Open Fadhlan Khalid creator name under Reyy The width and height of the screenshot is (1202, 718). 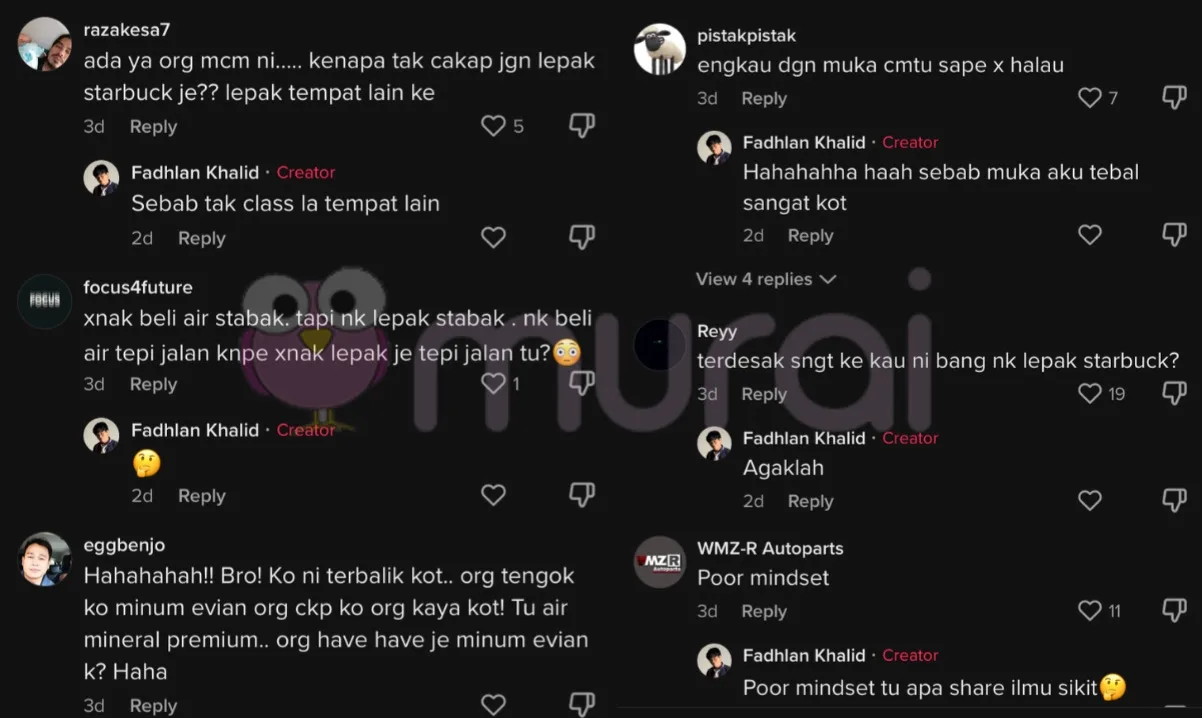click(804, 438)
